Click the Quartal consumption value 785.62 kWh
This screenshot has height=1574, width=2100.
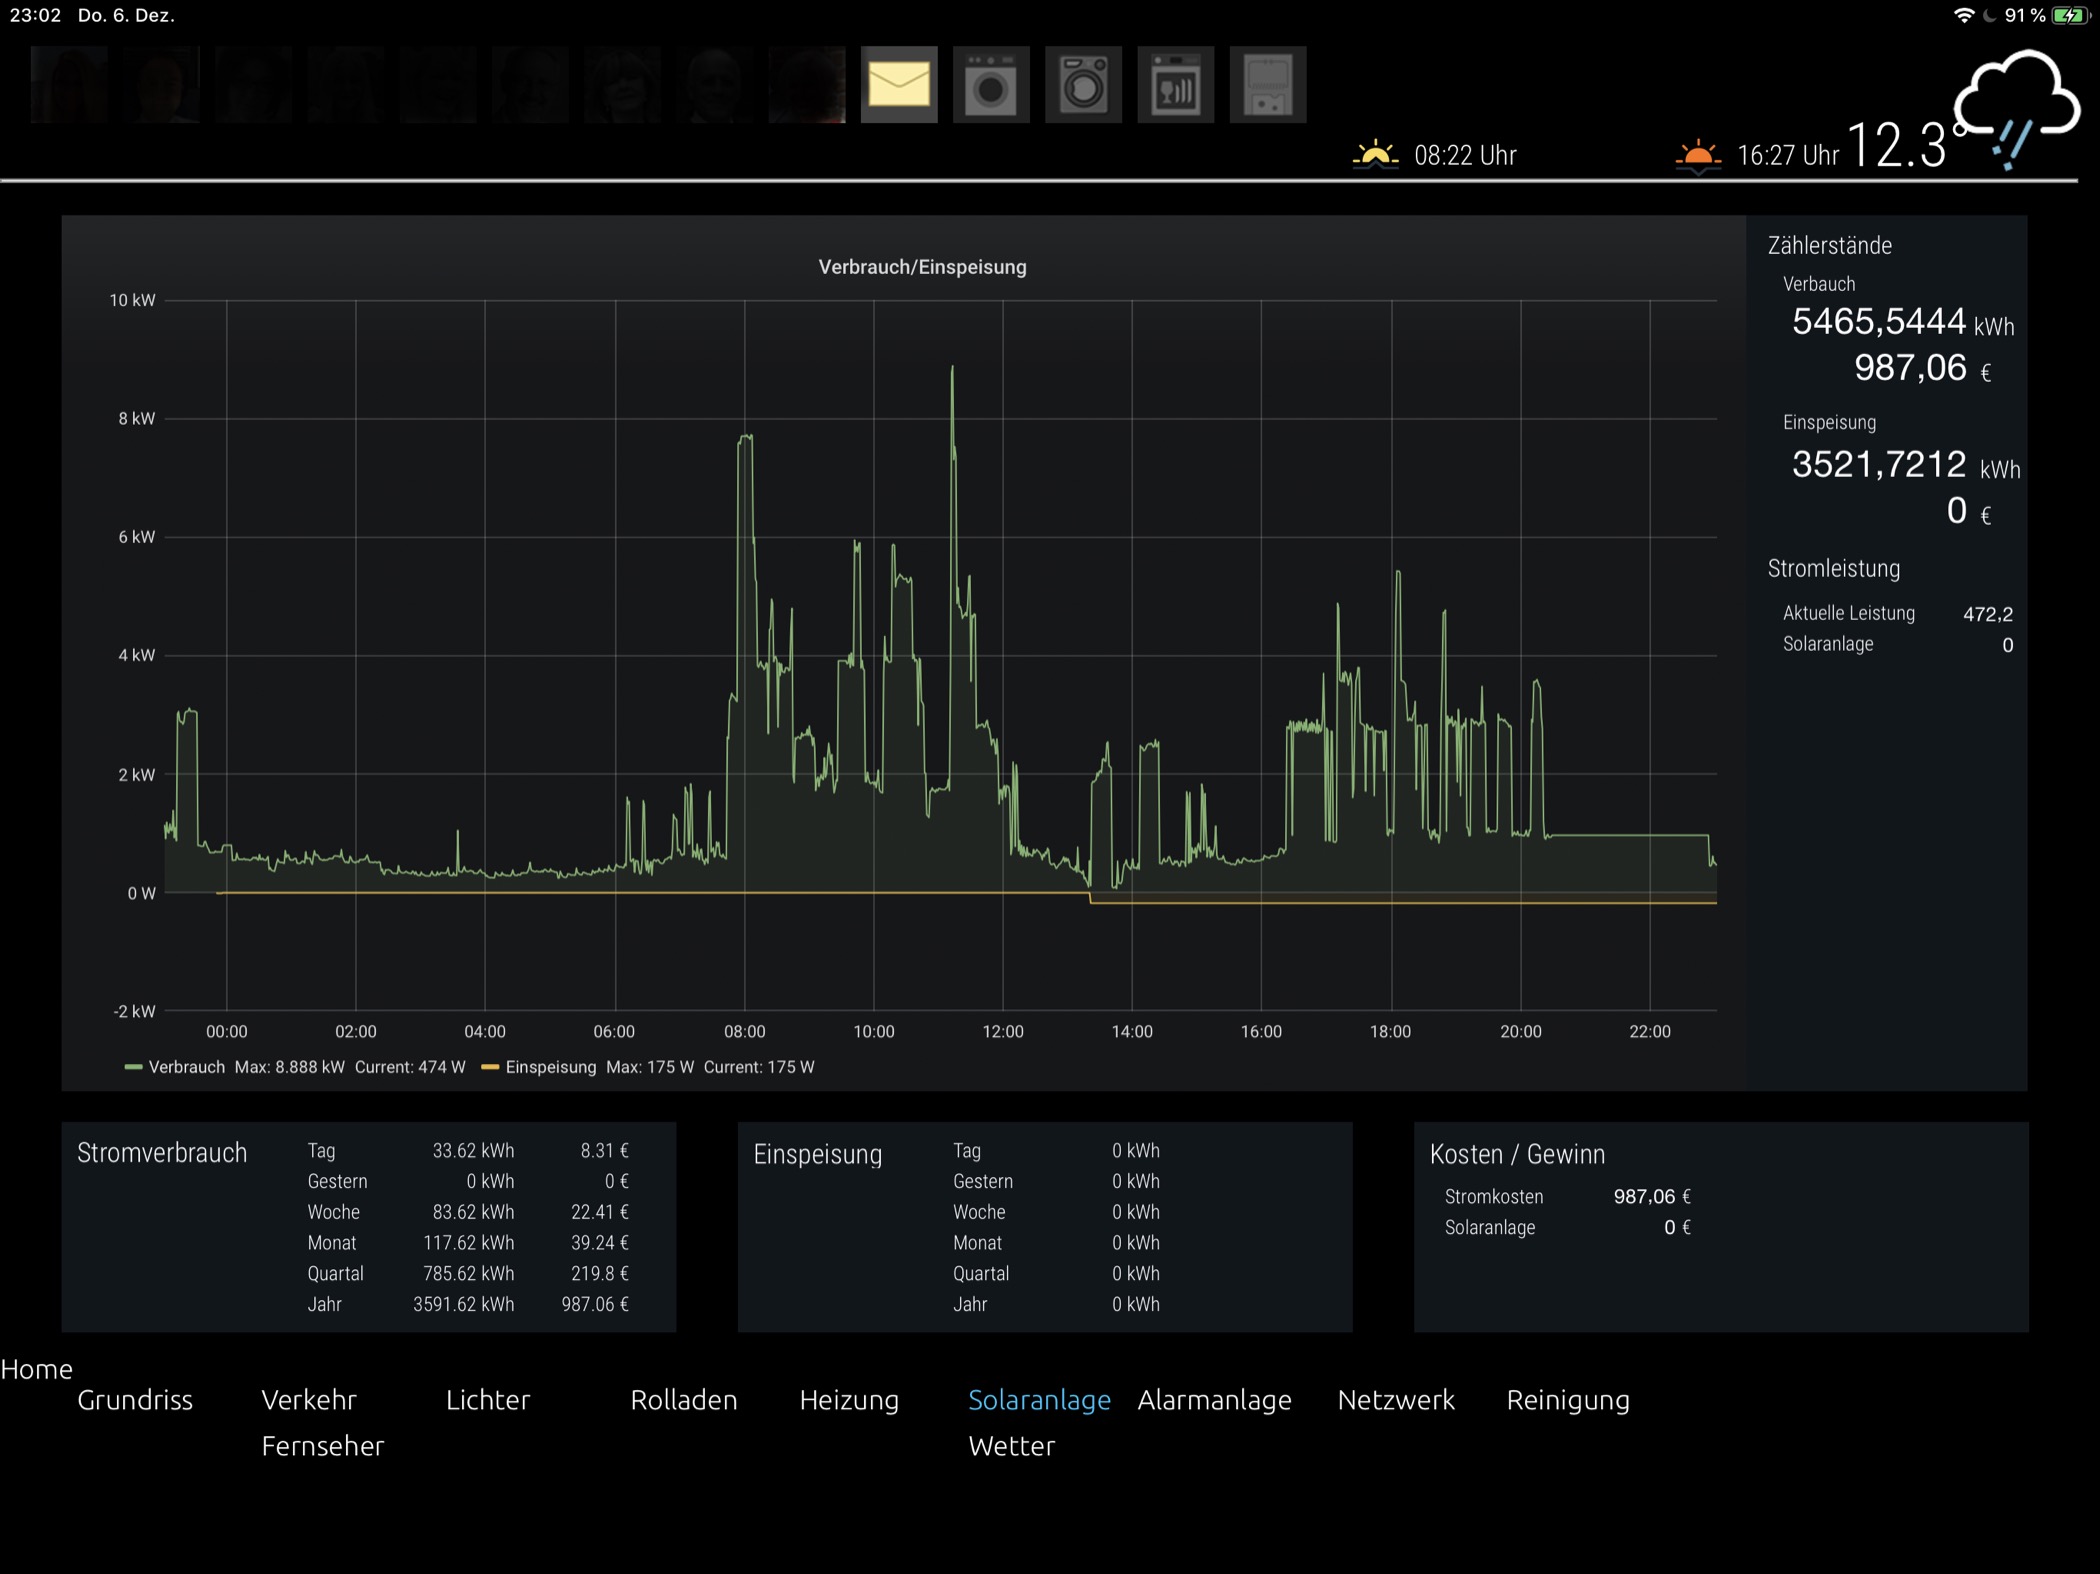pyautogui.click(x=468, y=1274)
